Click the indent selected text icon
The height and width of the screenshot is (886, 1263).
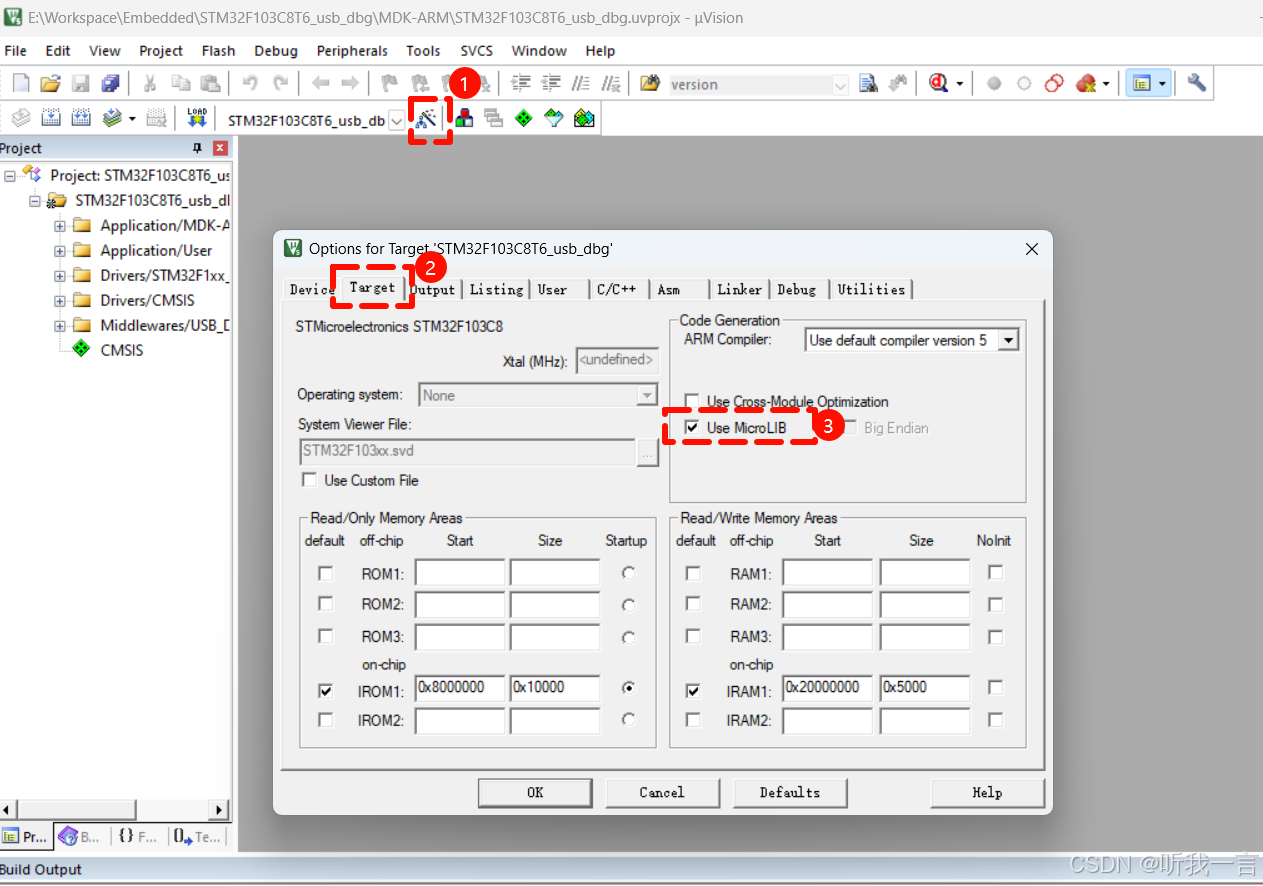[521, 84]
